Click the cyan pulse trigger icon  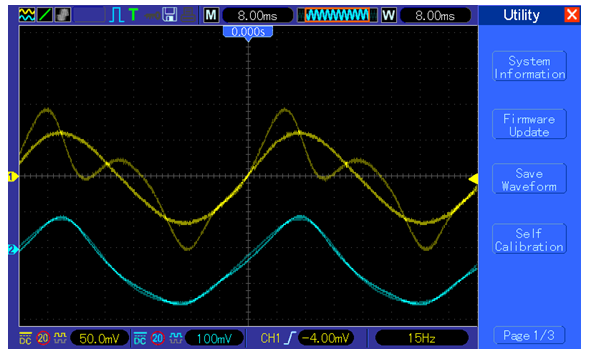[x=117, y=15]
